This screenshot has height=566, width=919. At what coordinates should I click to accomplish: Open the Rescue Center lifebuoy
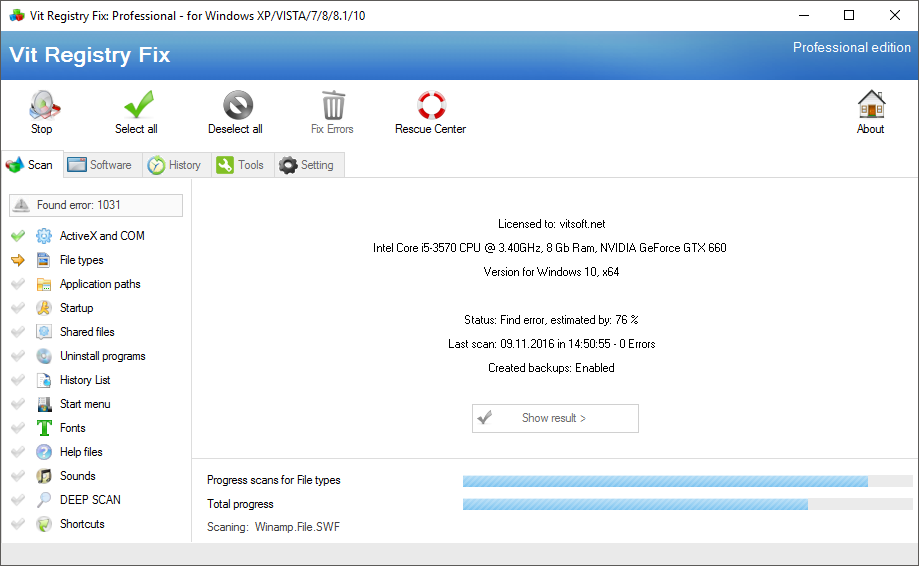pyautogui.click(x=431, y=105)
